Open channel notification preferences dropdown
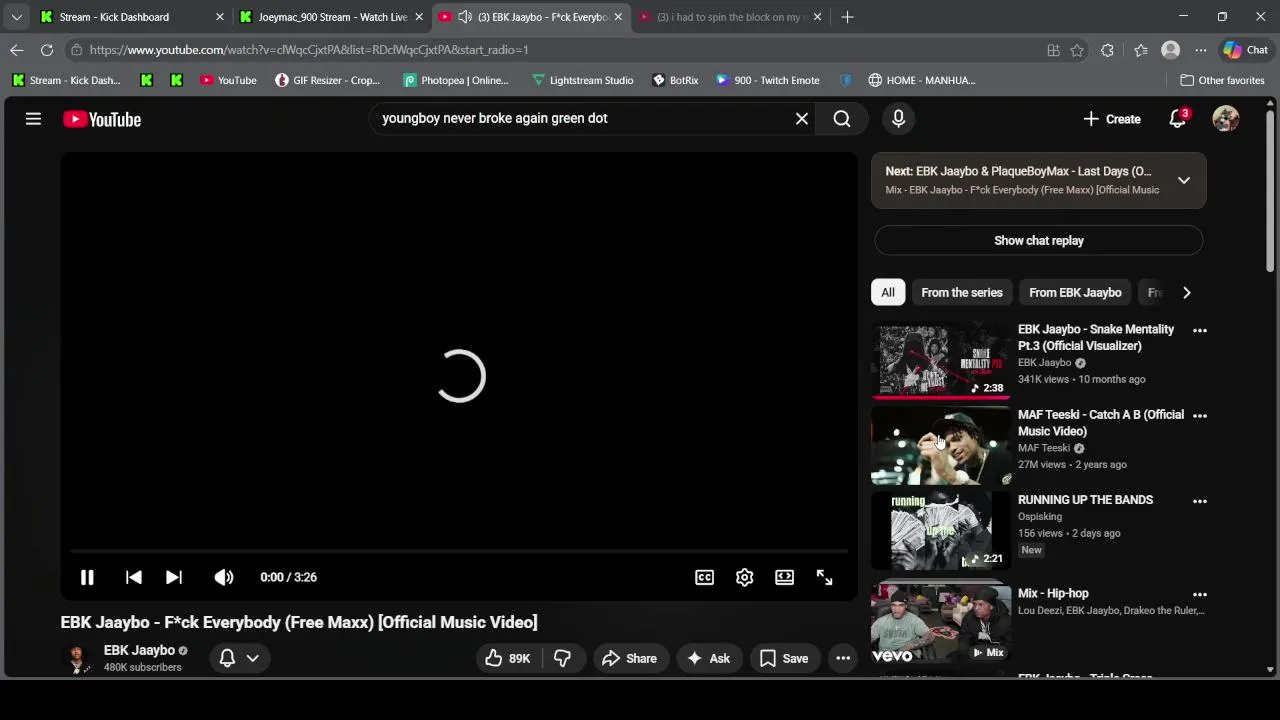This screenshot has height=720, width=1280. click(x=239, y=658)
